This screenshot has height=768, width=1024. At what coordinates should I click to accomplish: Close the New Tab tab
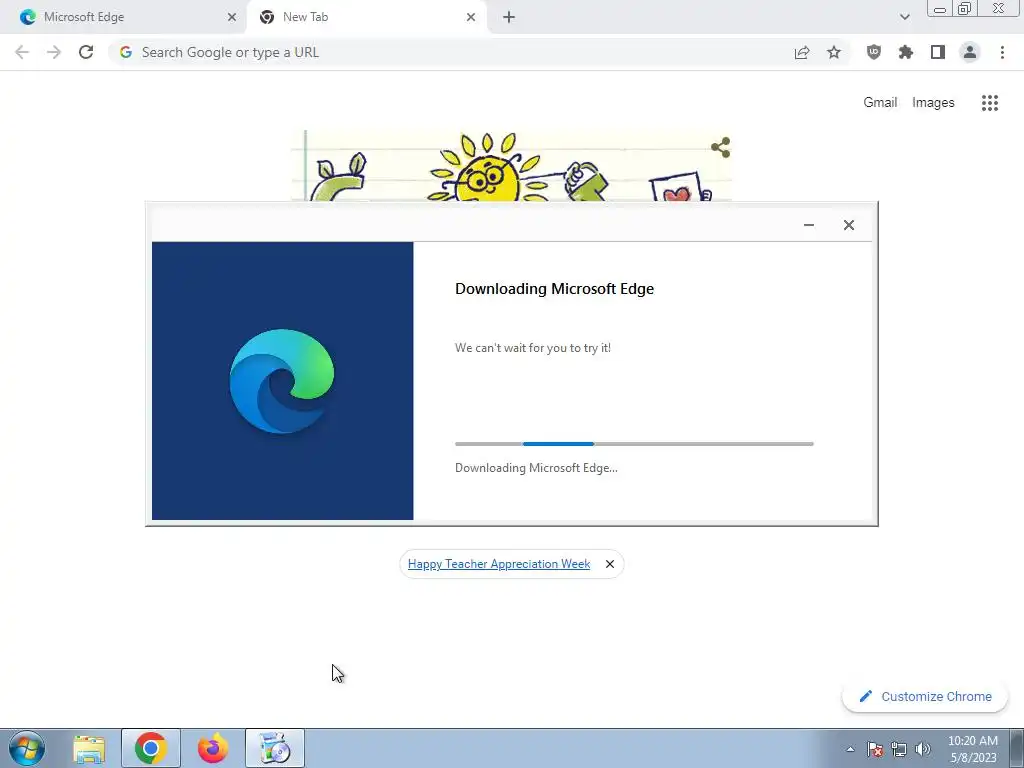pyautogui.click(x=471, y=17)
